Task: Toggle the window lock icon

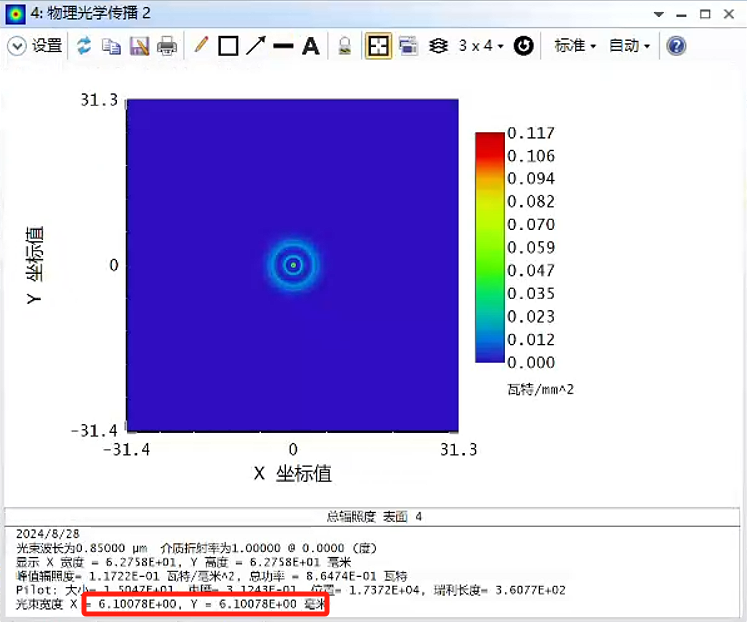Action: pos(344,46)
